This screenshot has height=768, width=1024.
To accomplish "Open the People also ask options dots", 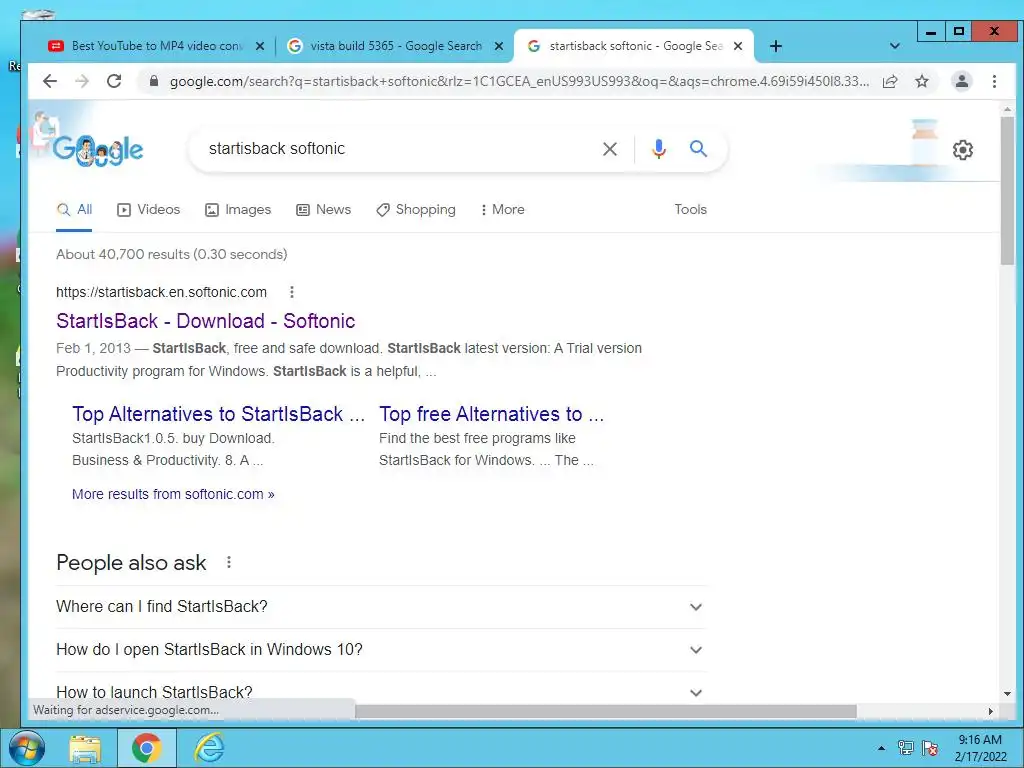I will (x=229, y=562).
